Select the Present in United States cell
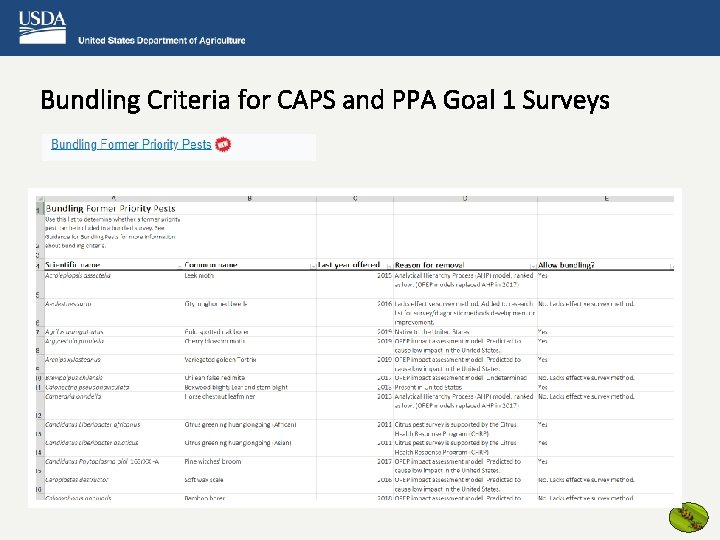Viewport: 720px width, 540px height. point(465,387)
